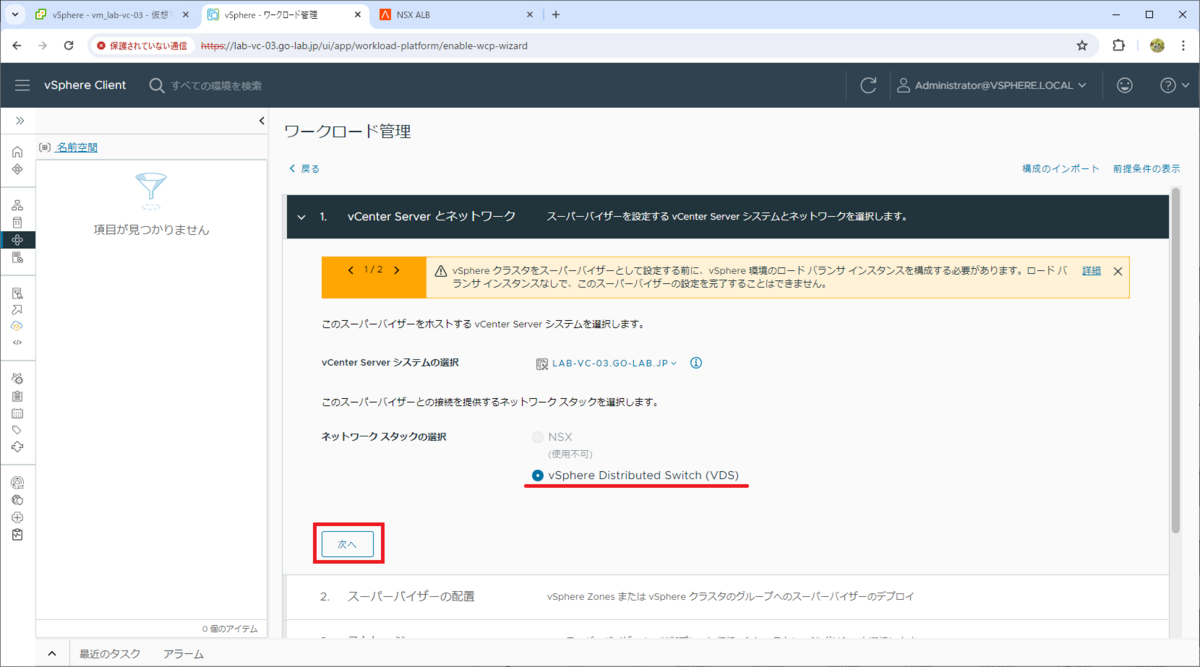Go to Home in the sidebar

tap(17, 152)
